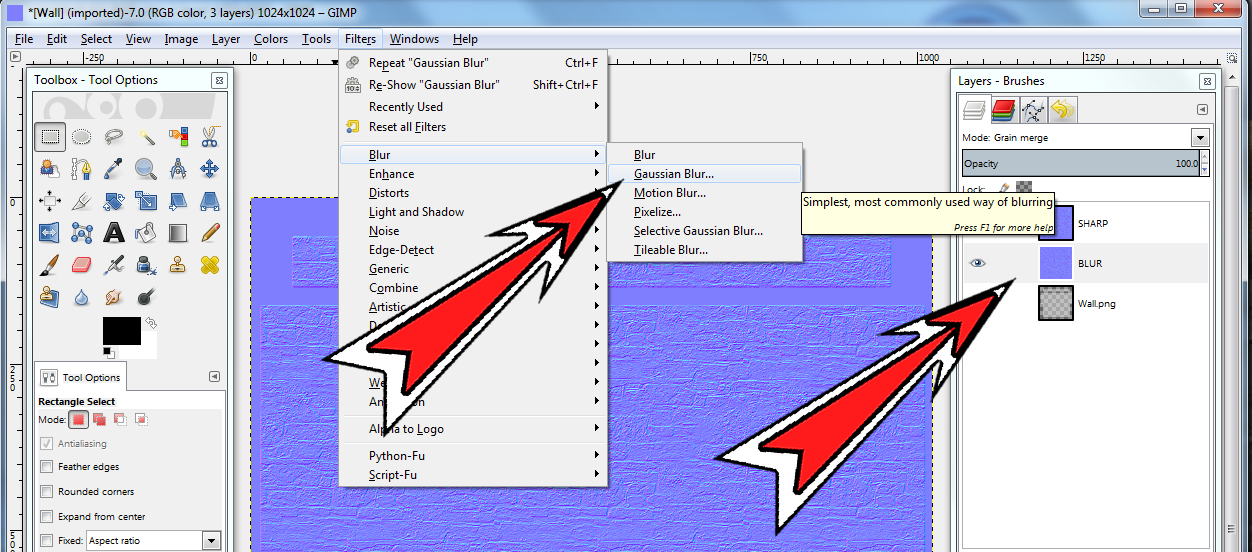The height and width of the screenshot is (552, 1252).
Task: Open the Colors menu
Action: coord(271,39)
